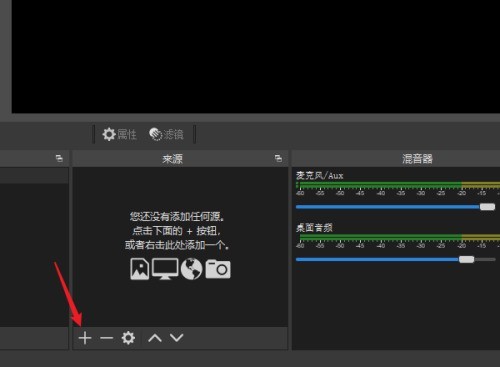Click the 麦克风/Aux label
The width and height of the screenshot is (500, 367).
(x=319, y=176)
